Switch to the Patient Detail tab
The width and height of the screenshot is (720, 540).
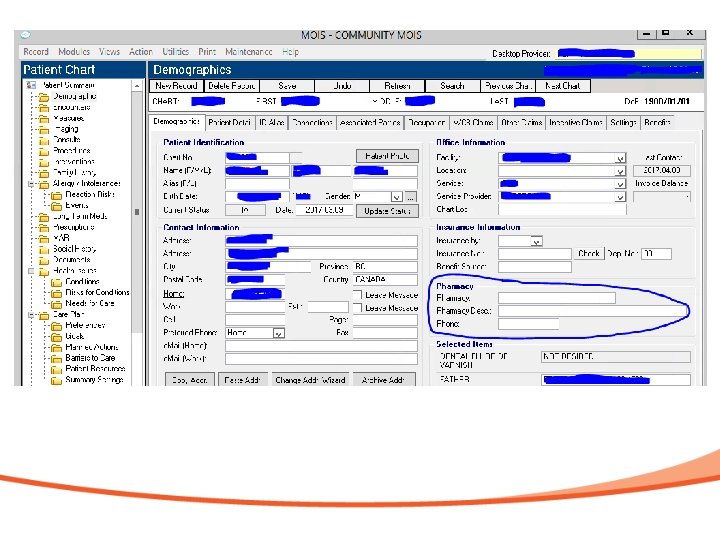coord(229,123)
